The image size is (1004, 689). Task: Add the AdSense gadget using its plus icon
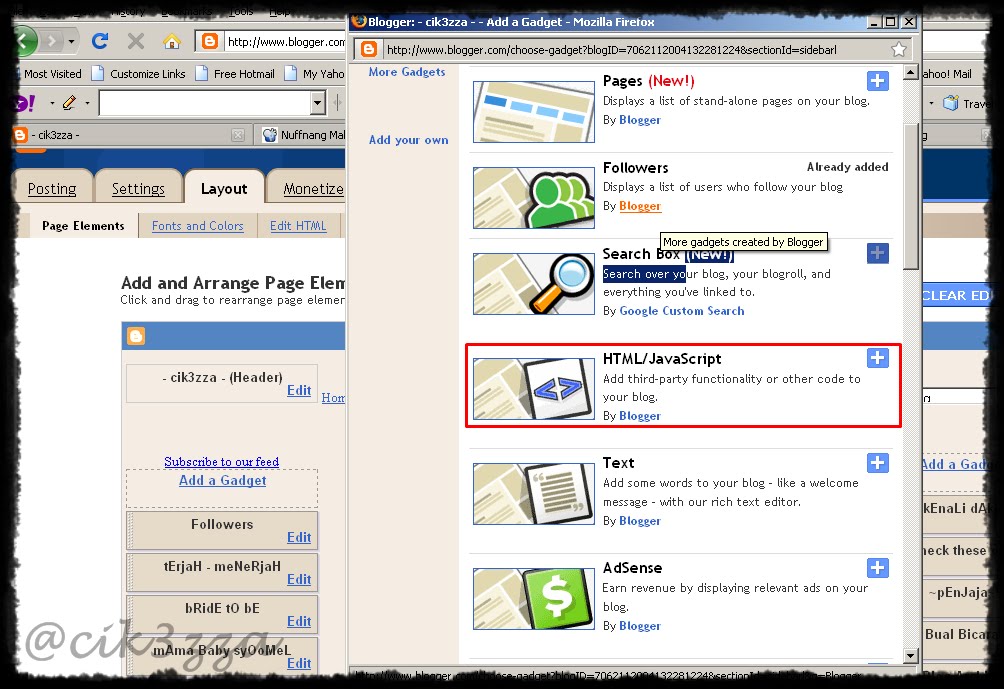[x=877, y=567]
